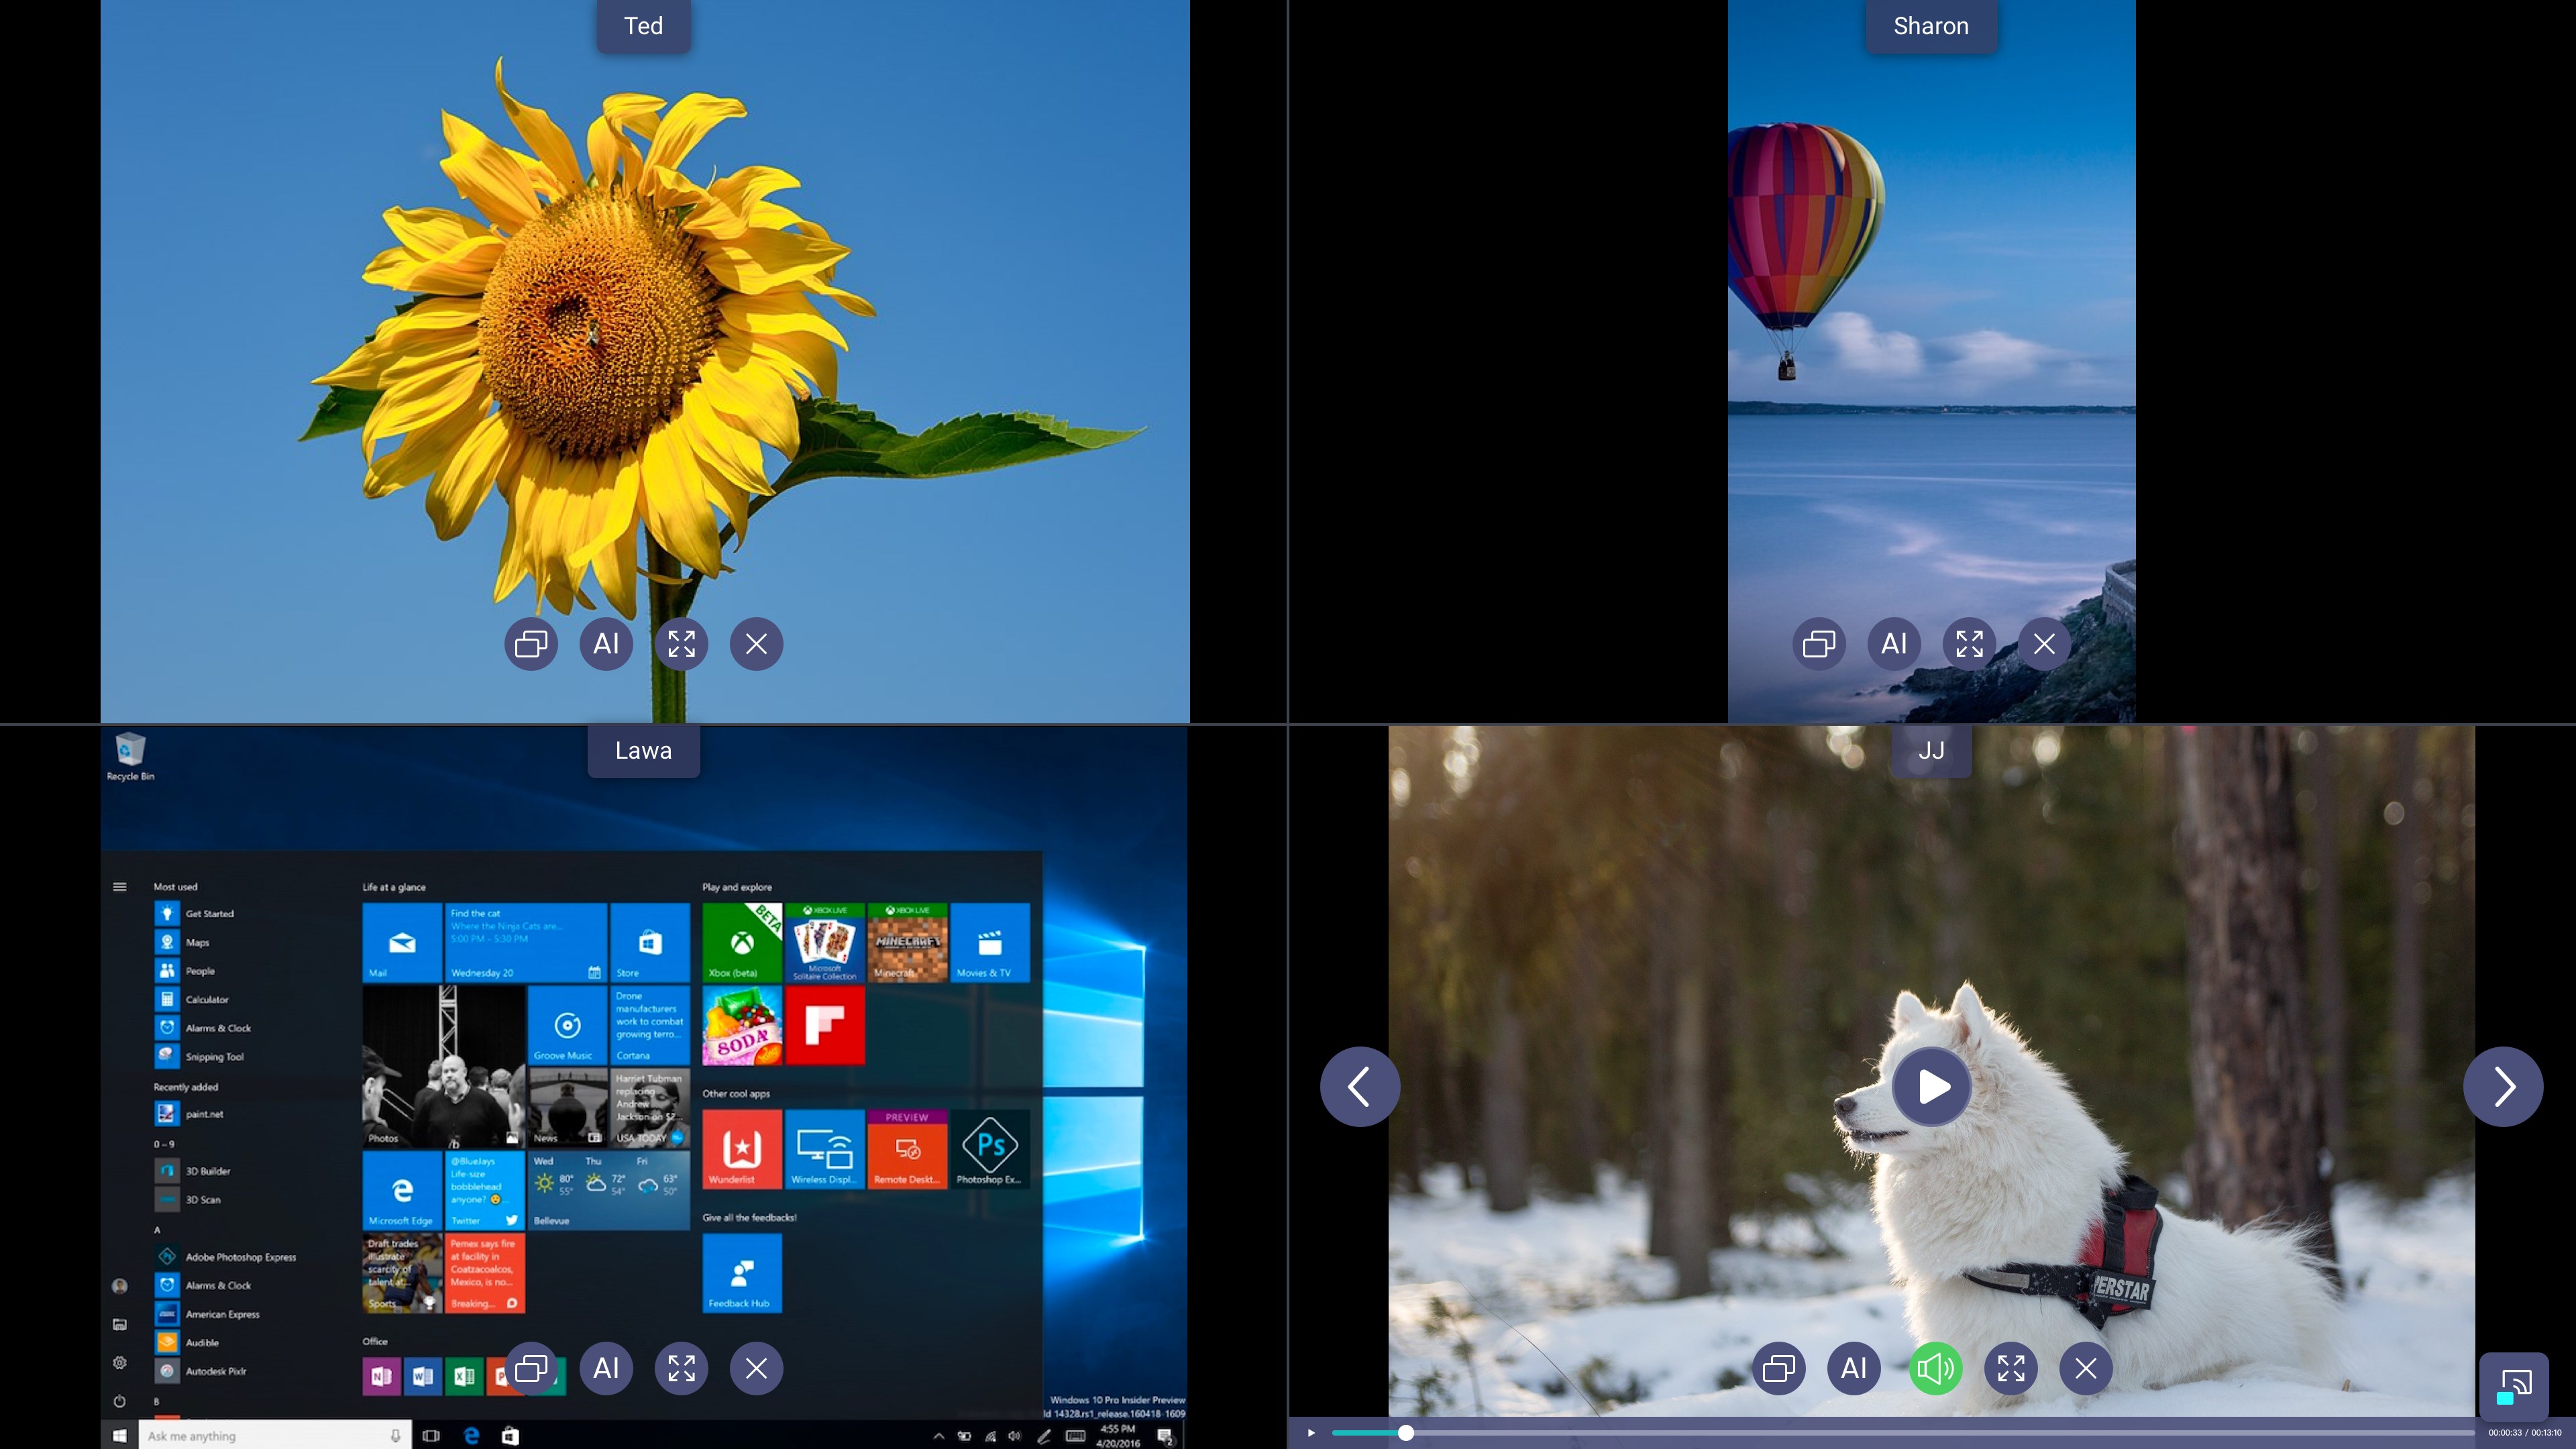
Task: Open the window switch icon on Ted's screen
Action: click(531, 644)
